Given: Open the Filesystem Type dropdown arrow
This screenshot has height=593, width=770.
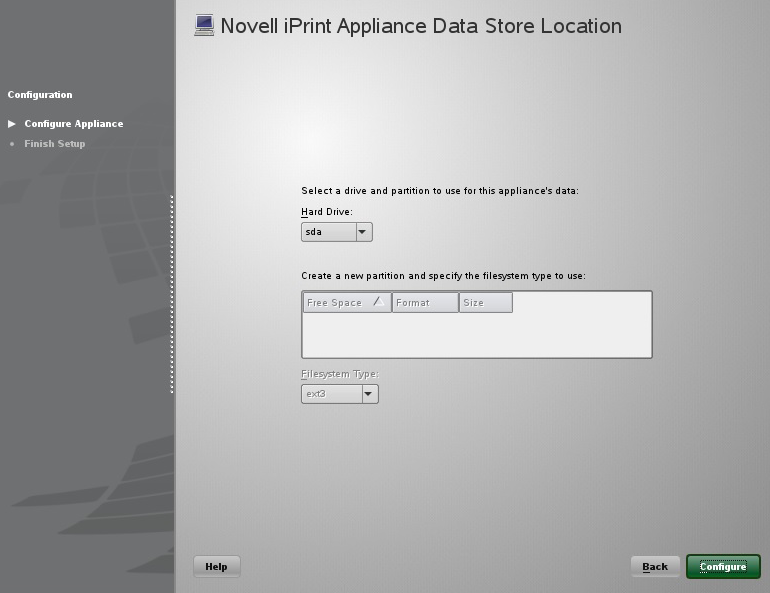Looking at the screenshot, I should pos(370,394).
